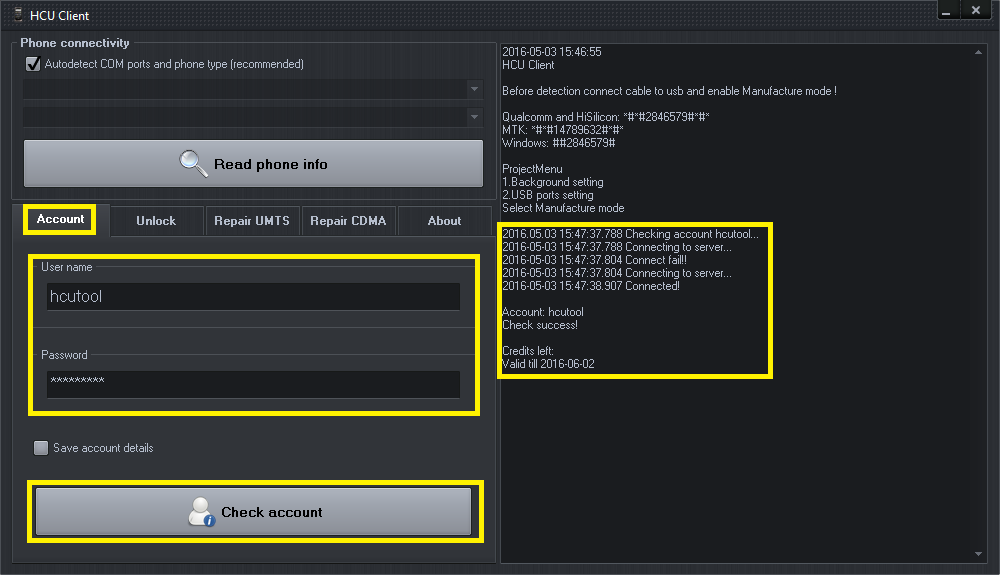The height and width of the screenshot is (575, 1000).
Task: Click the Check account button
Action: [253, 512]
